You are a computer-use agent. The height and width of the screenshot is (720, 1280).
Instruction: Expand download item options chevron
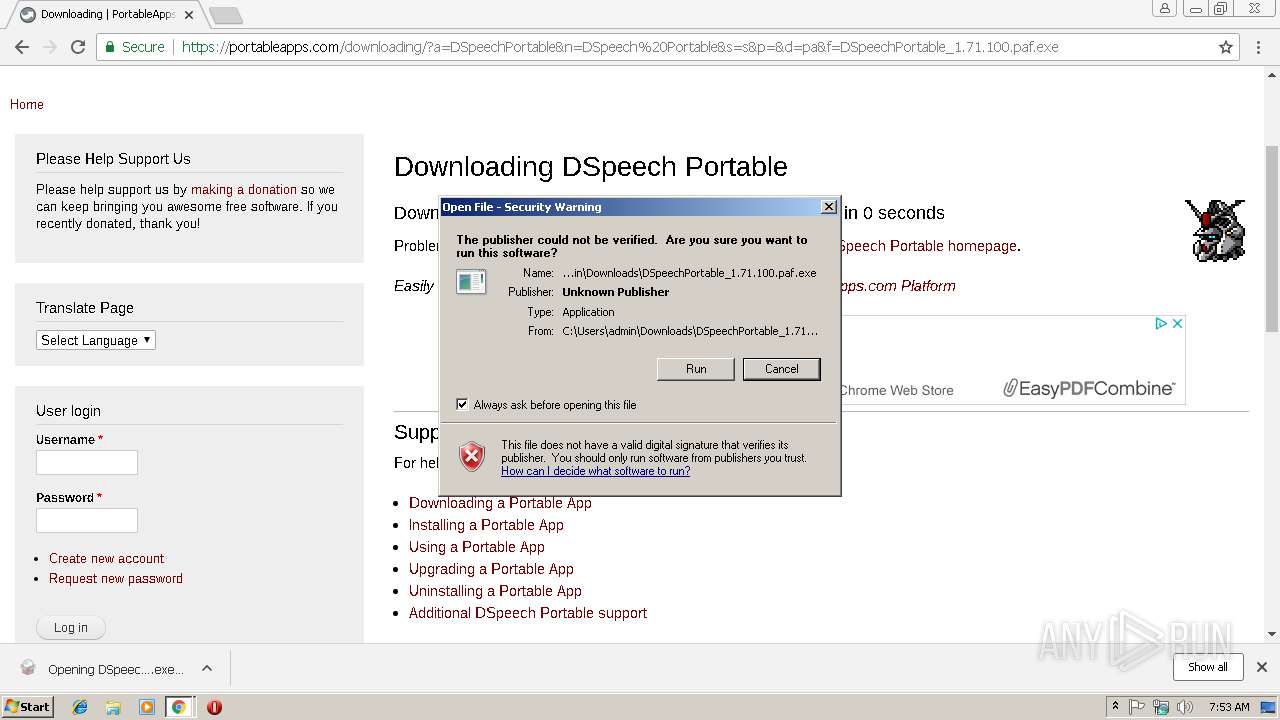coord(207,668)
